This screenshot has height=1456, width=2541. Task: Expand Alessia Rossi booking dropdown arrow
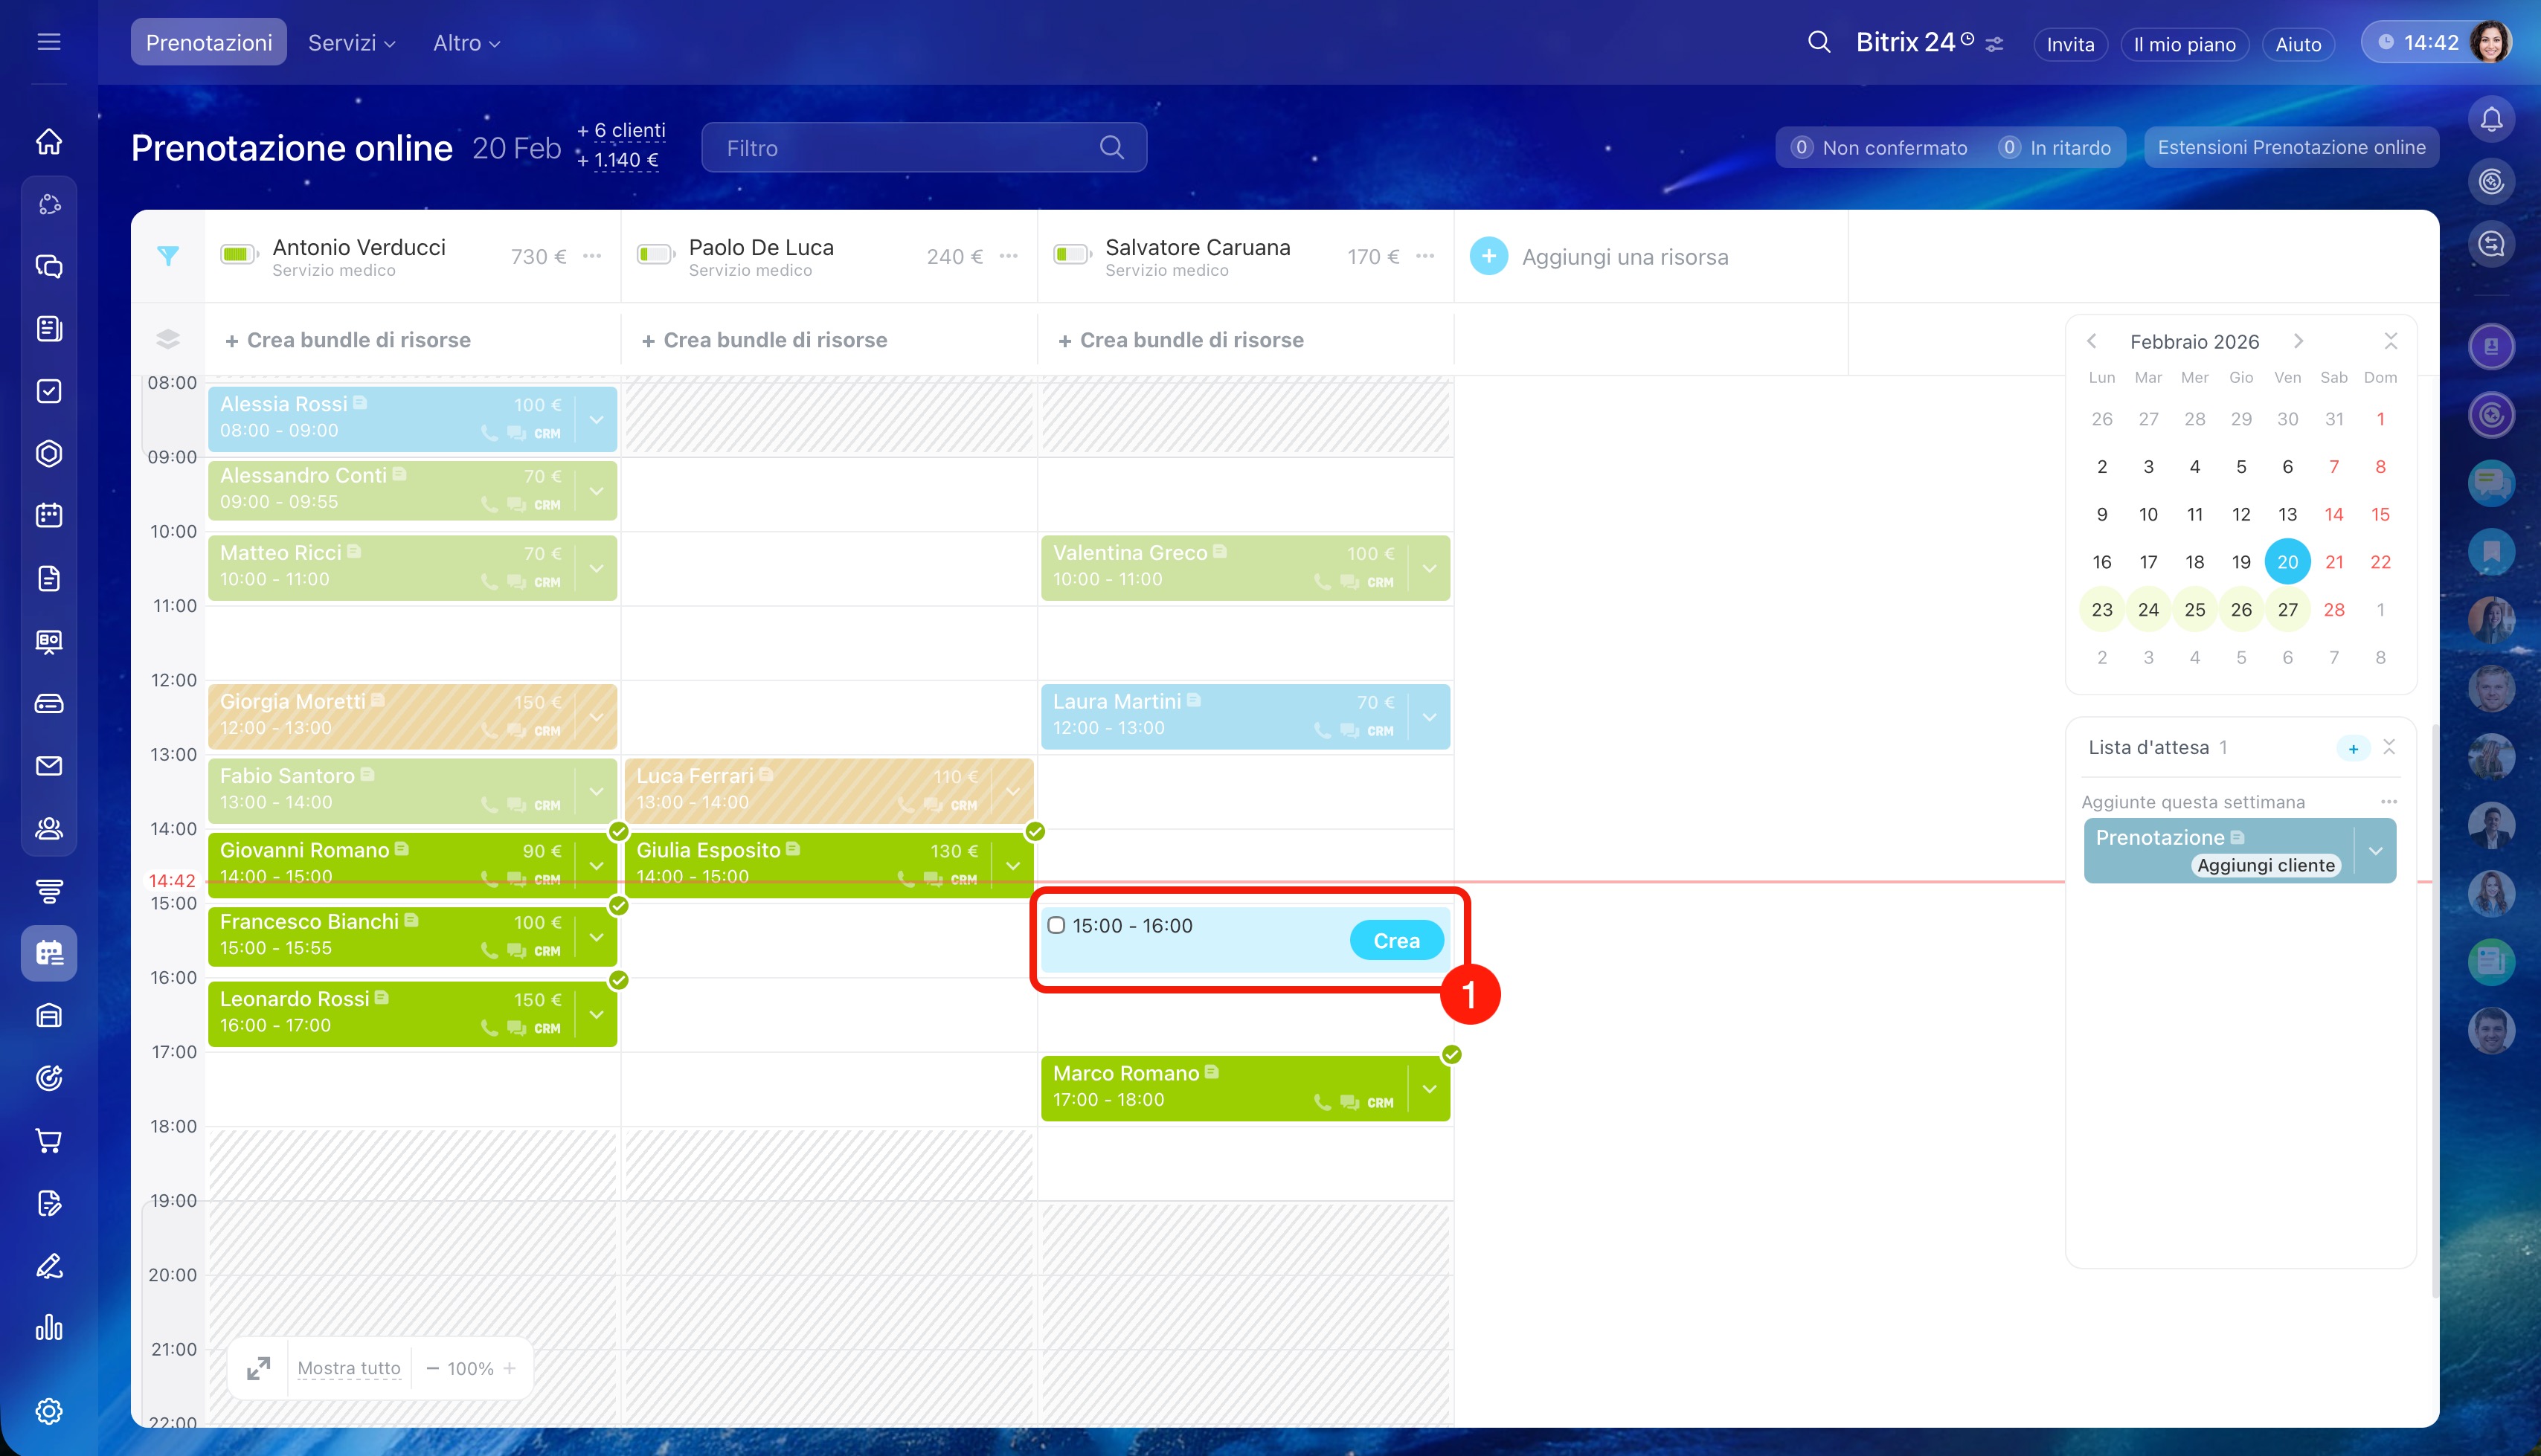point(597,419)
